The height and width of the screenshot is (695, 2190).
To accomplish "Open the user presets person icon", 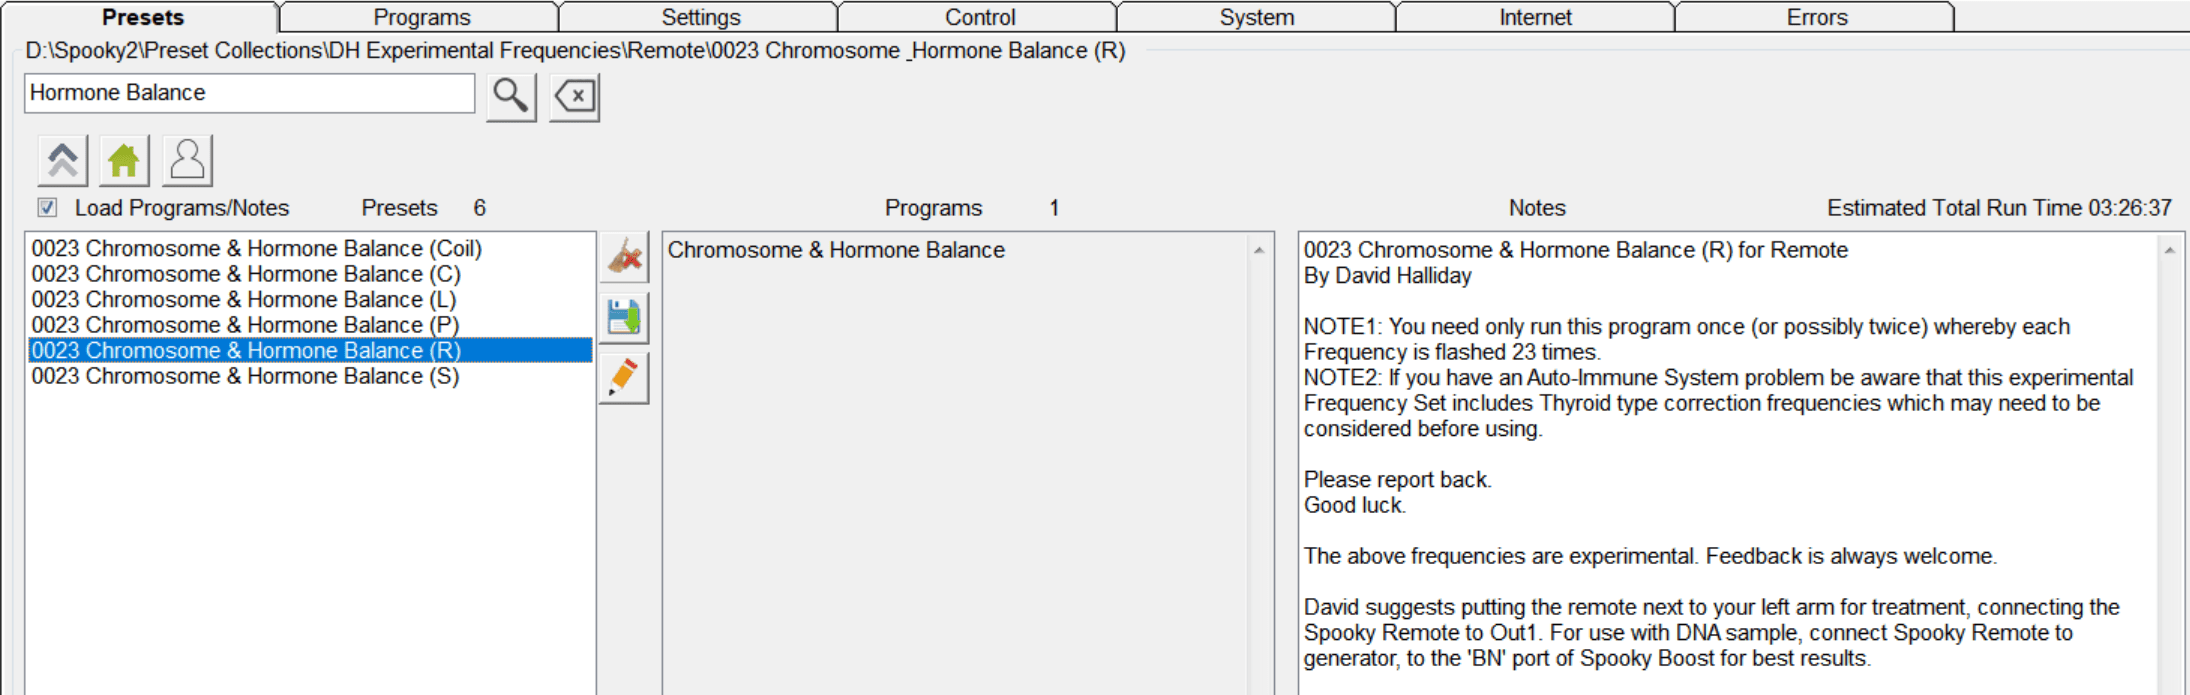I will pos(187,160).
